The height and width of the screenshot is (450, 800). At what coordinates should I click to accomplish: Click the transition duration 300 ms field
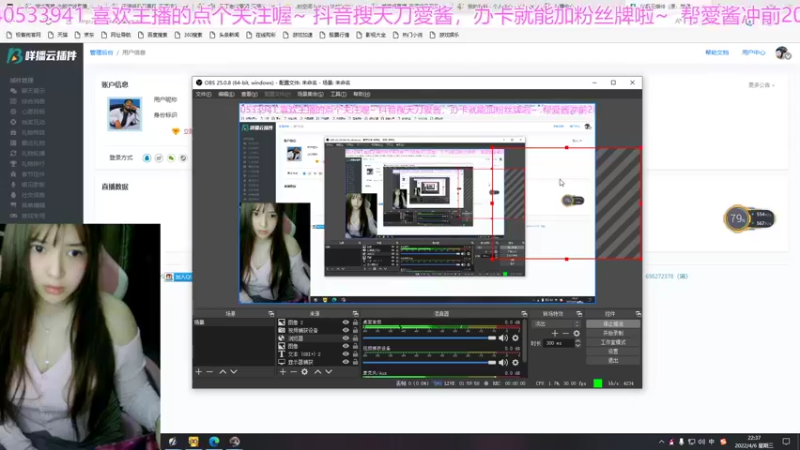point(558,343)
